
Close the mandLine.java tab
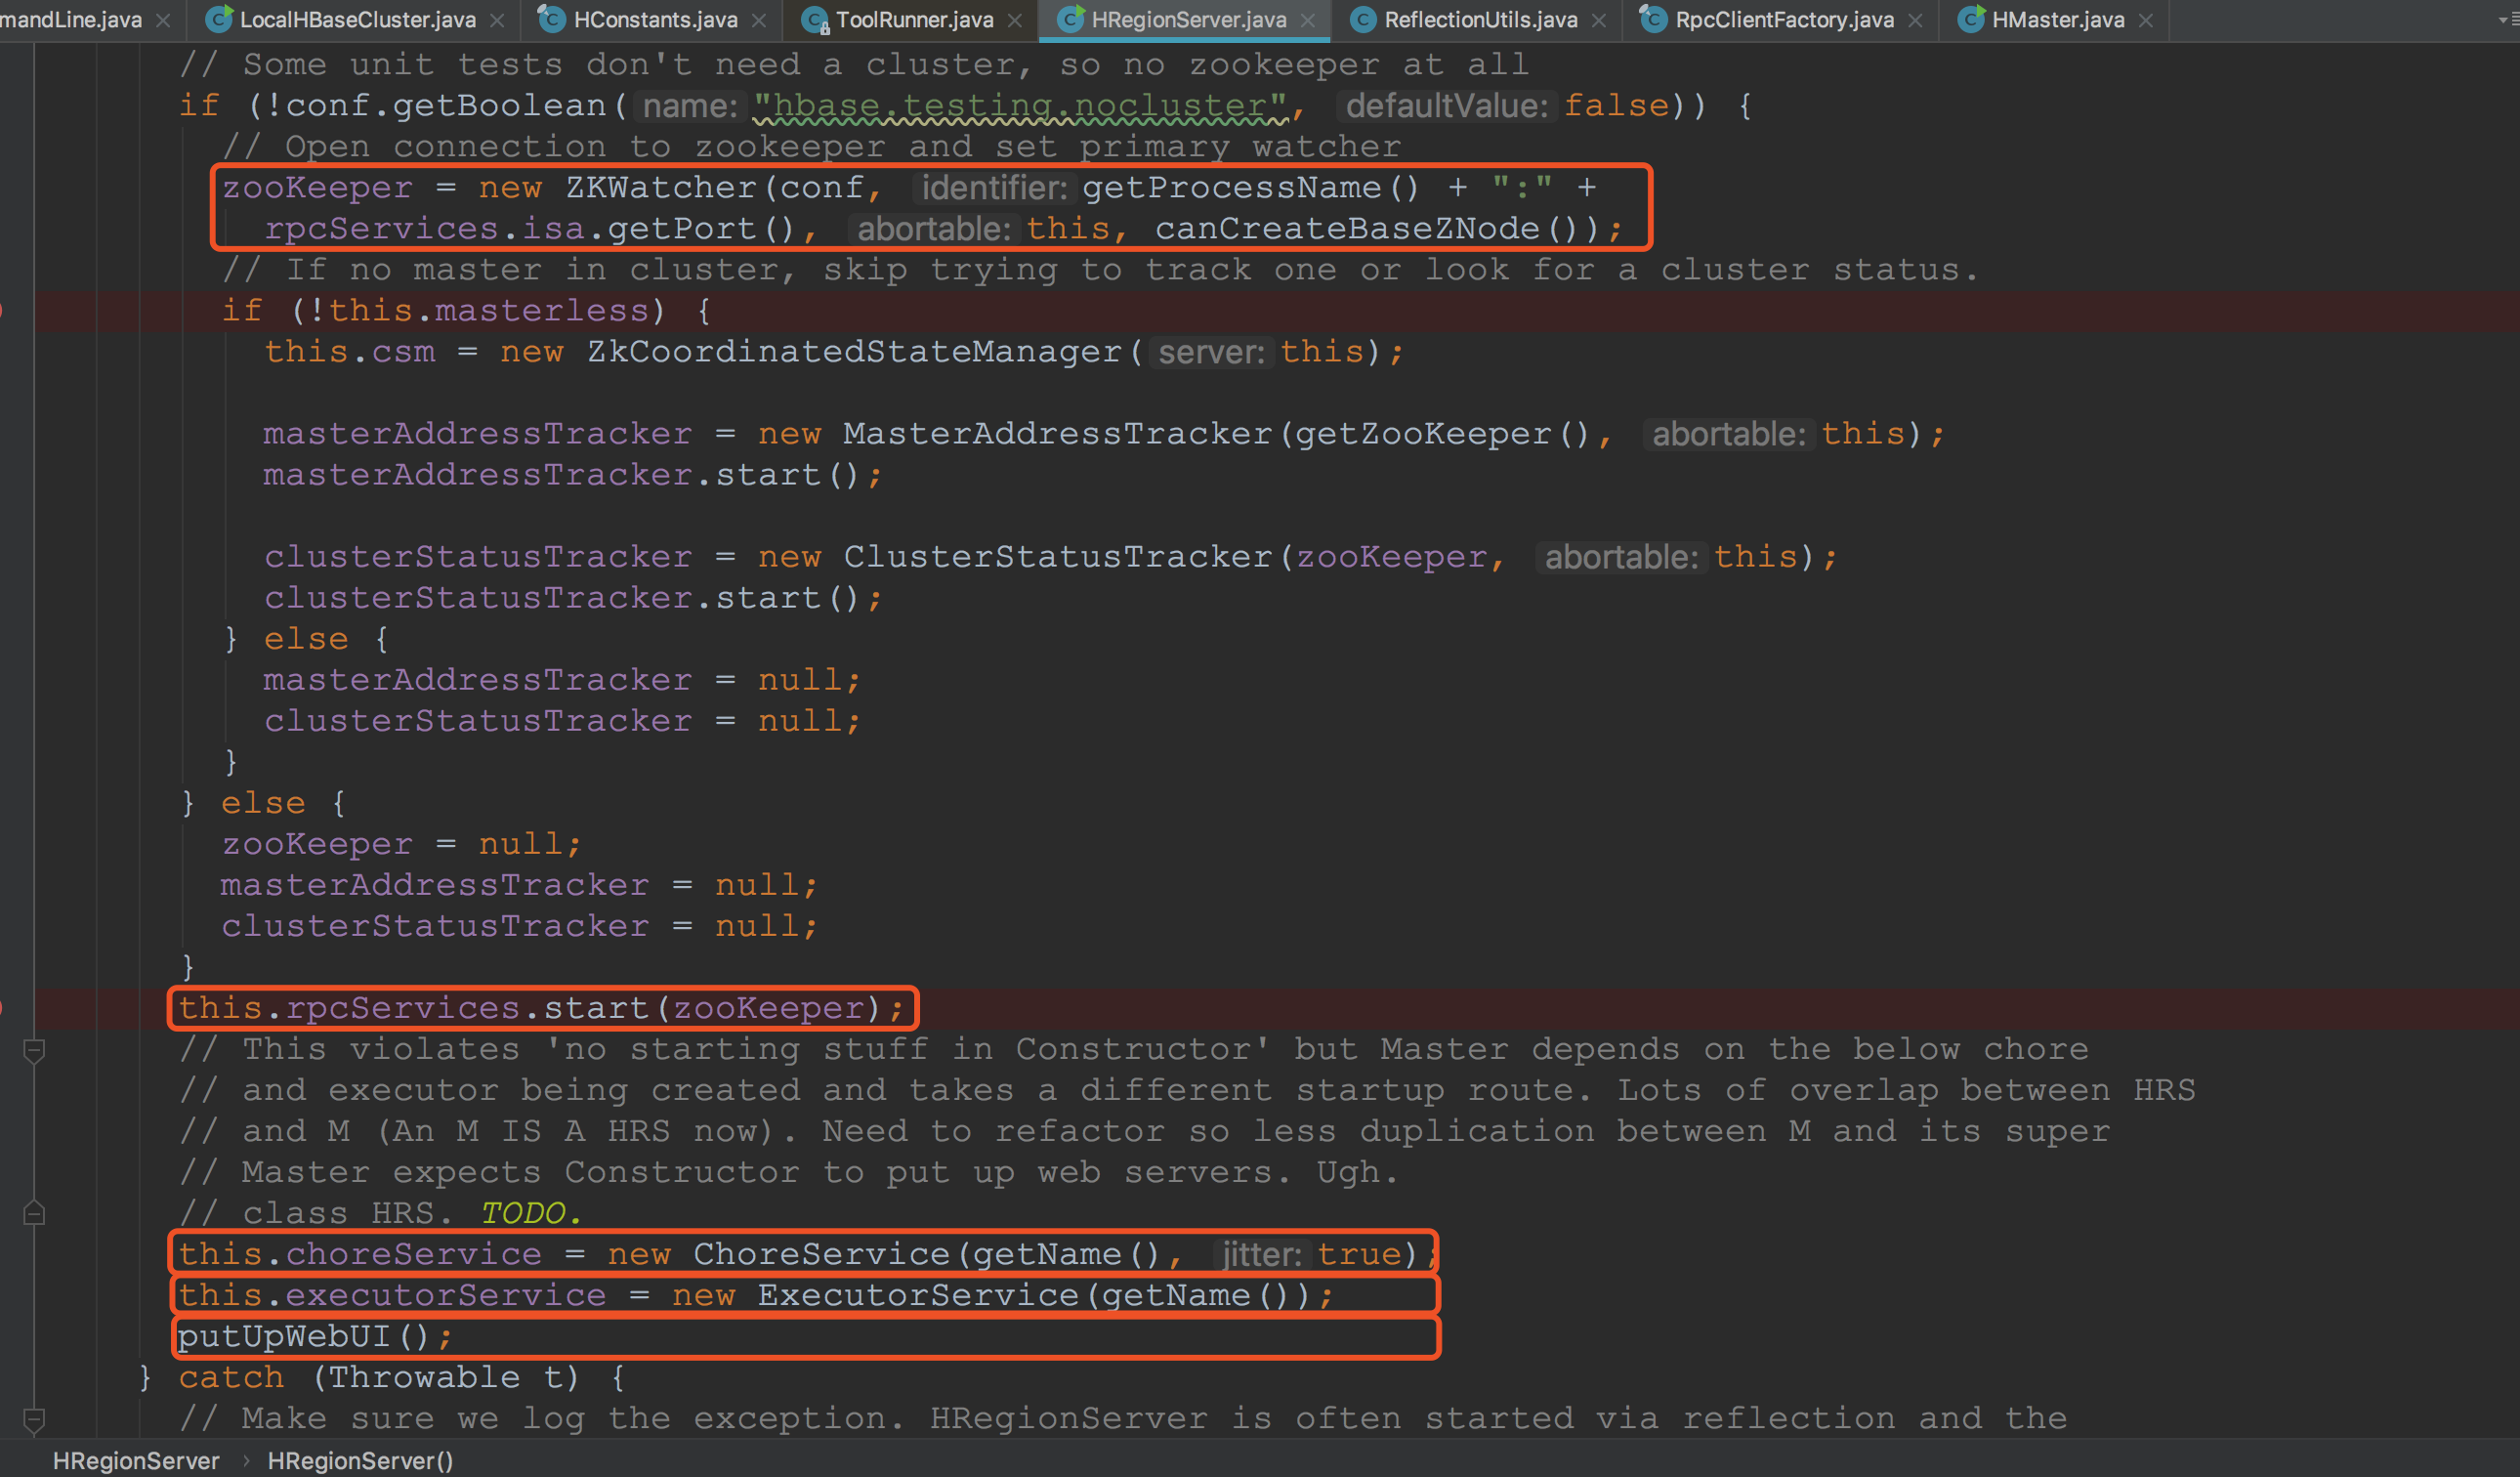pyautogui.click(x=163, y=20)
